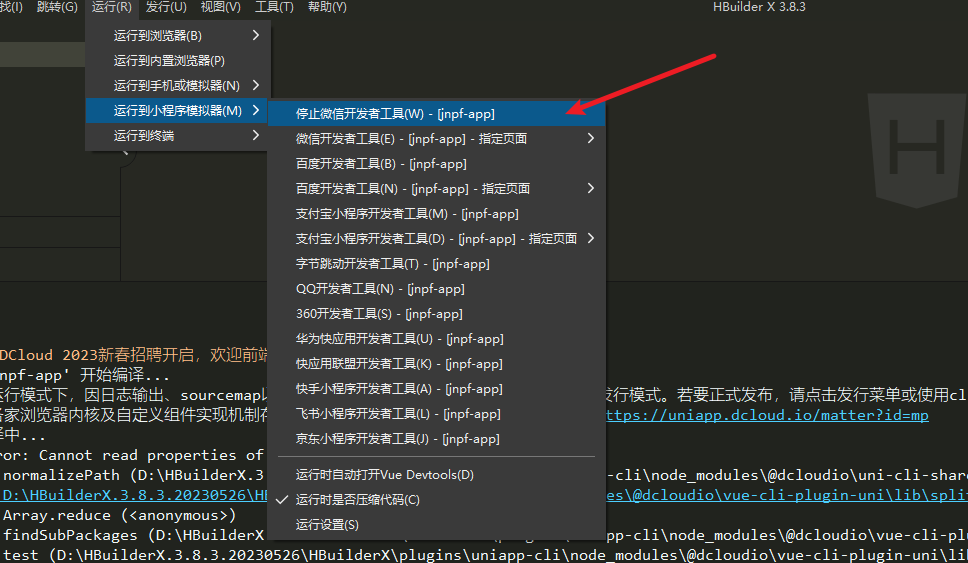Expand 运行到手机或模拟器(N) submenu arrow
Viewport: 968px width, 563px height.
pyautogui.click(x=256, y=85)
